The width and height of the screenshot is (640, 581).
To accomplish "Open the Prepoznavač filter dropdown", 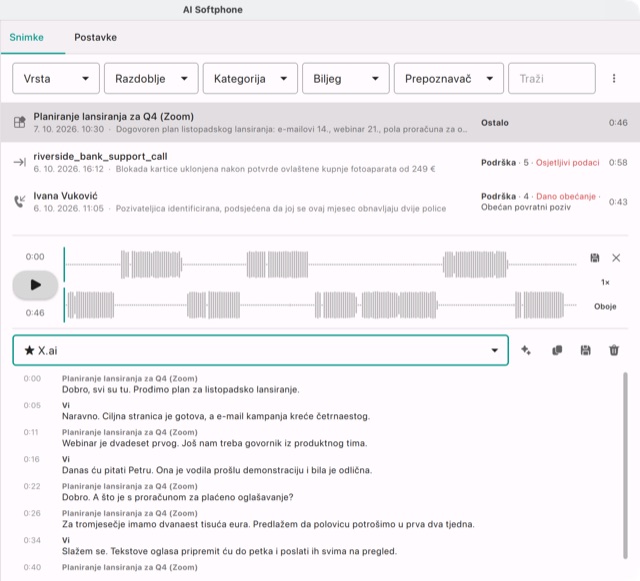I will point(449,78).
